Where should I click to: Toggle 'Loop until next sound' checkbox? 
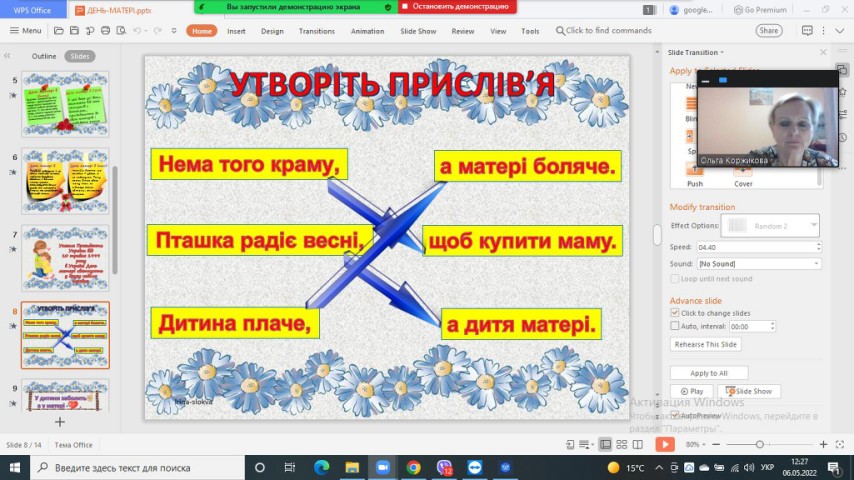click(675, 279)
